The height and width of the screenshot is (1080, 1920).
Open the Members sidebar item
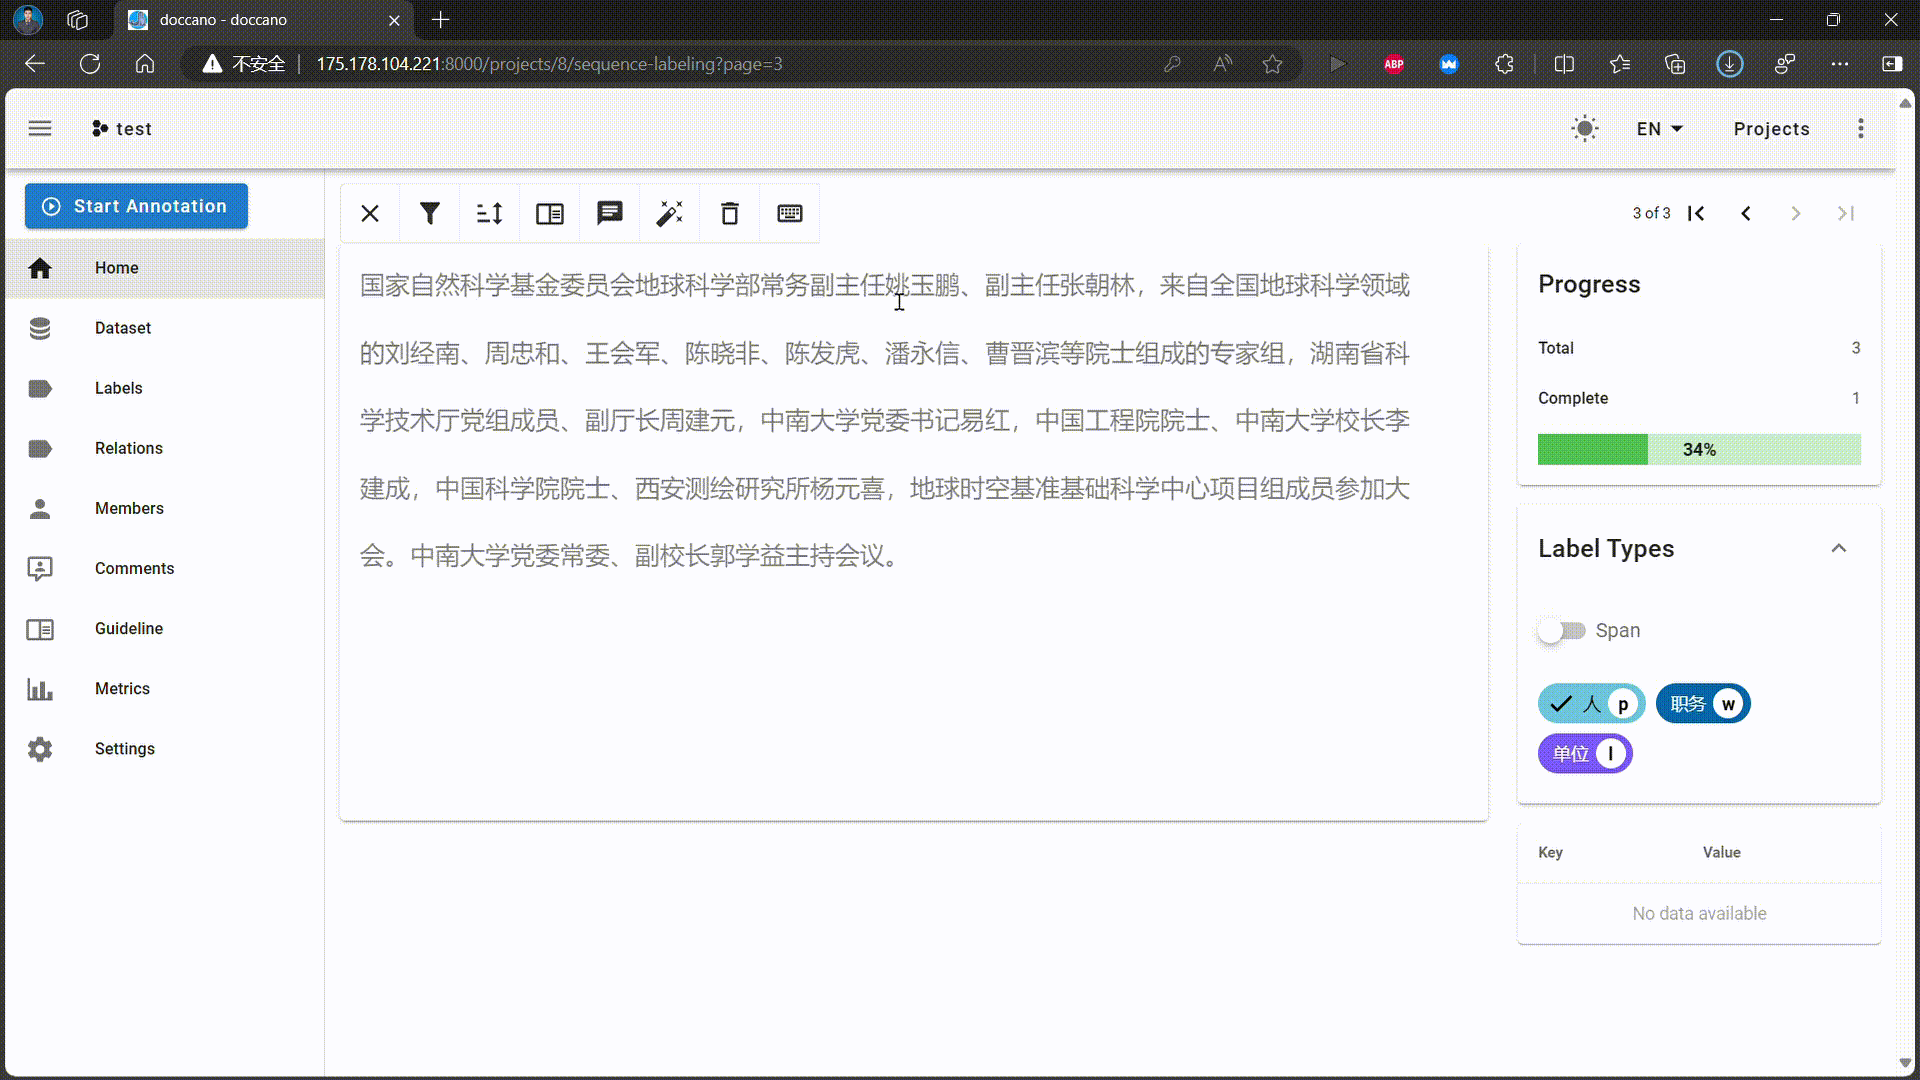(x=165, y=508)
